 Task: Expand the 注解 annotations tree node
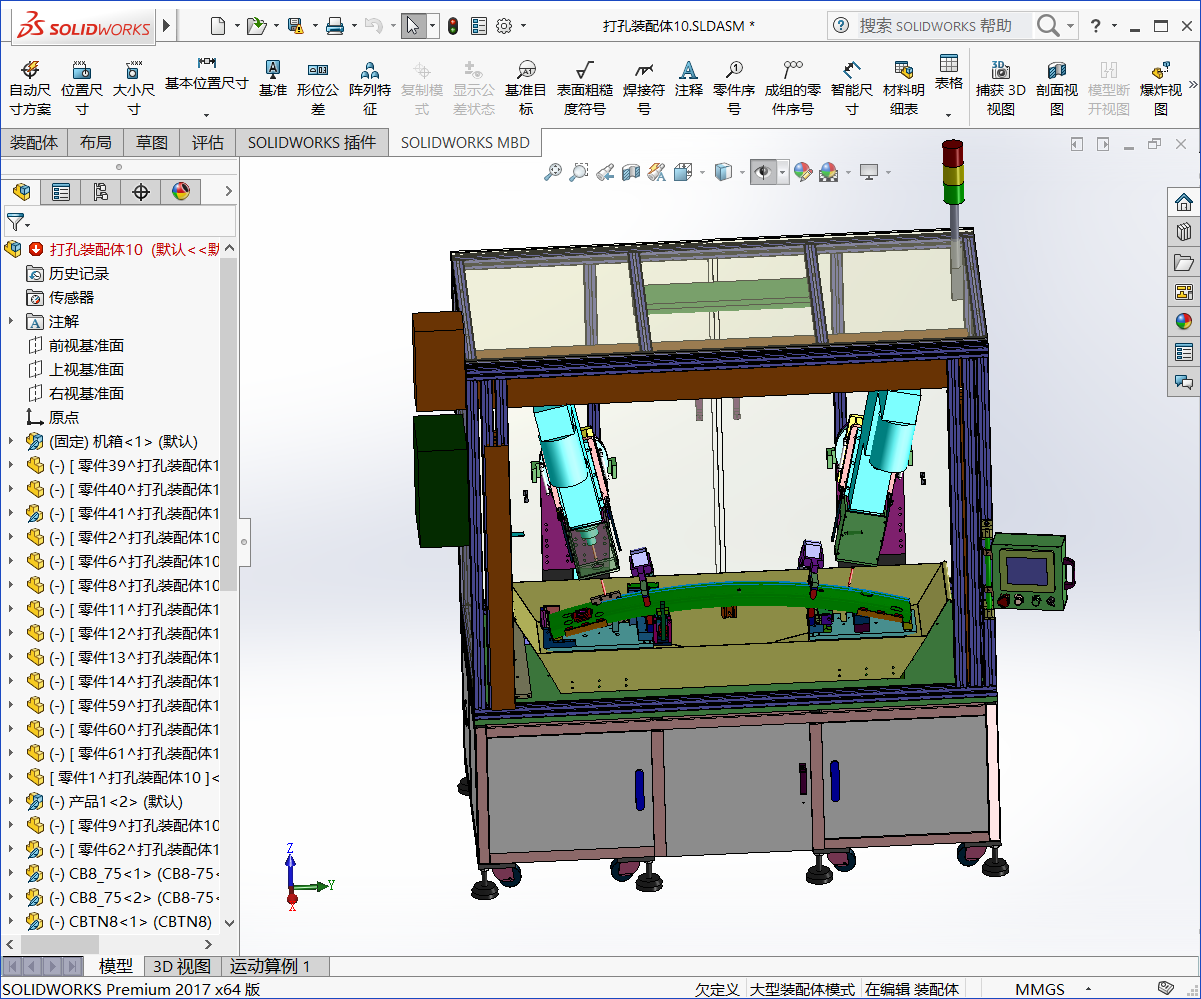tap(11, 321)
